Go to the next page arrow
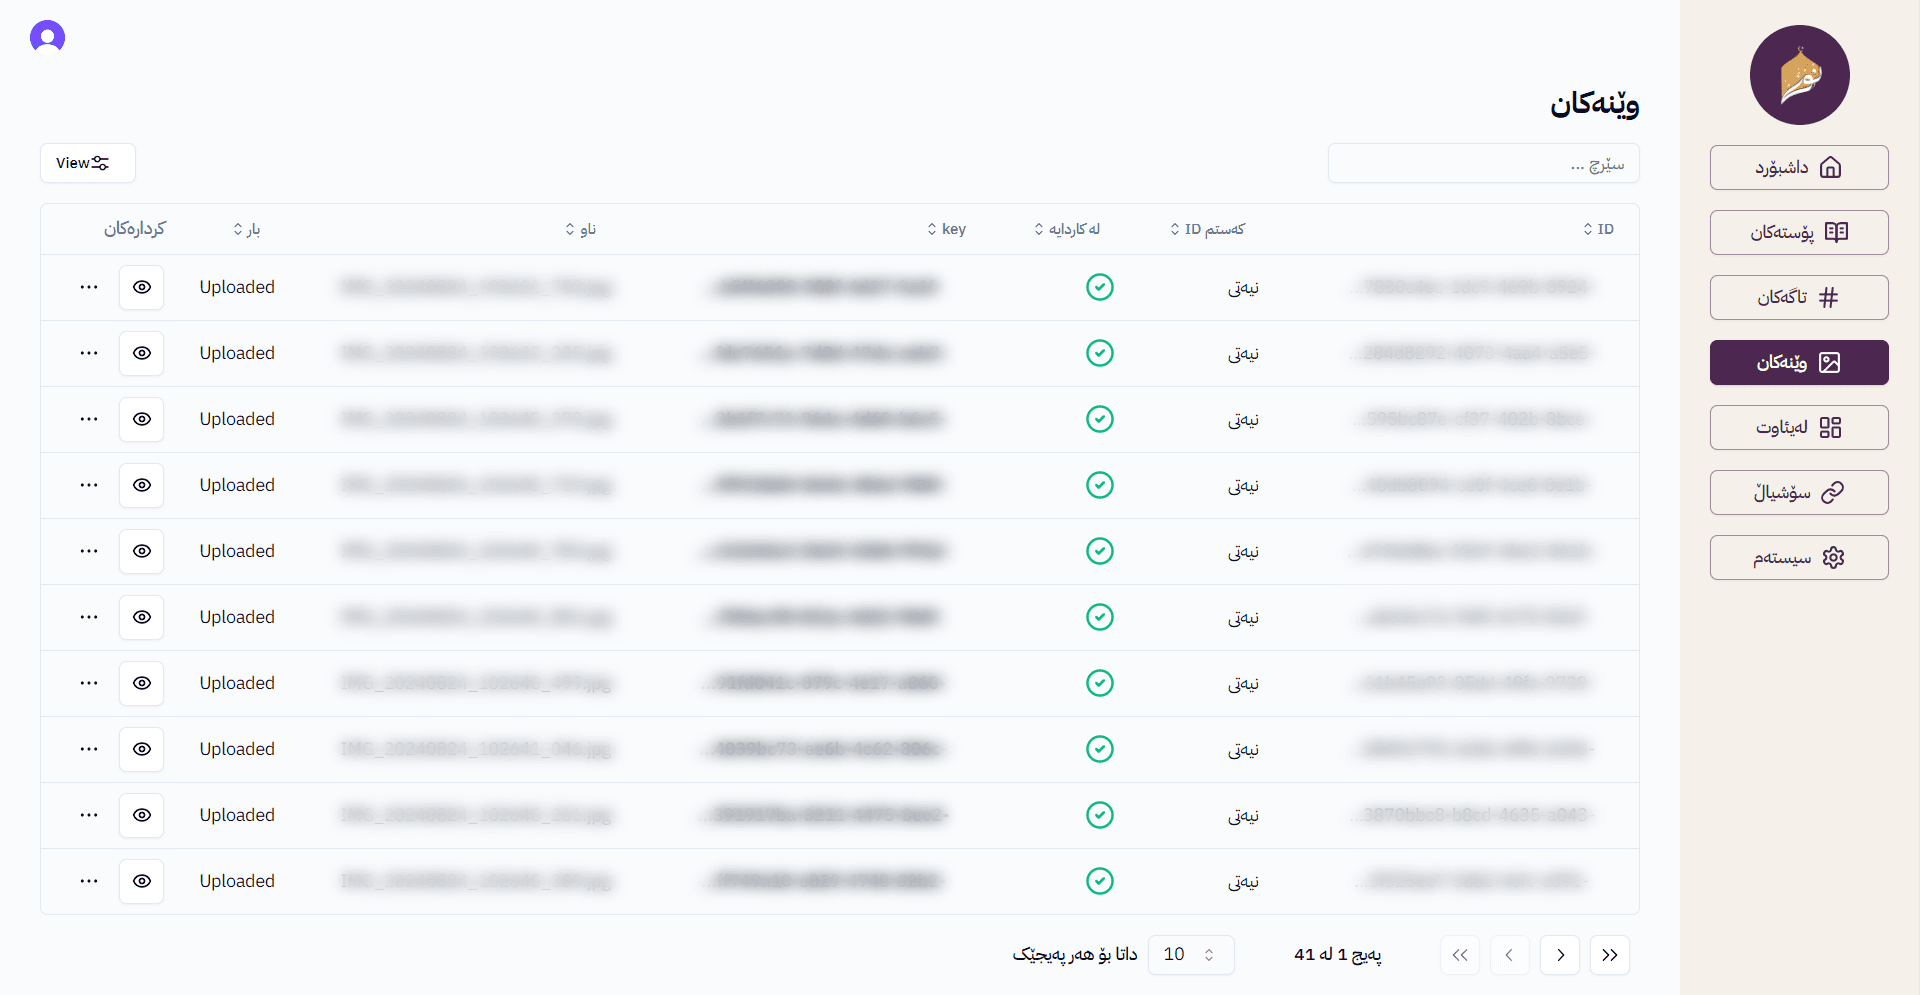 tap(1559, 955)
